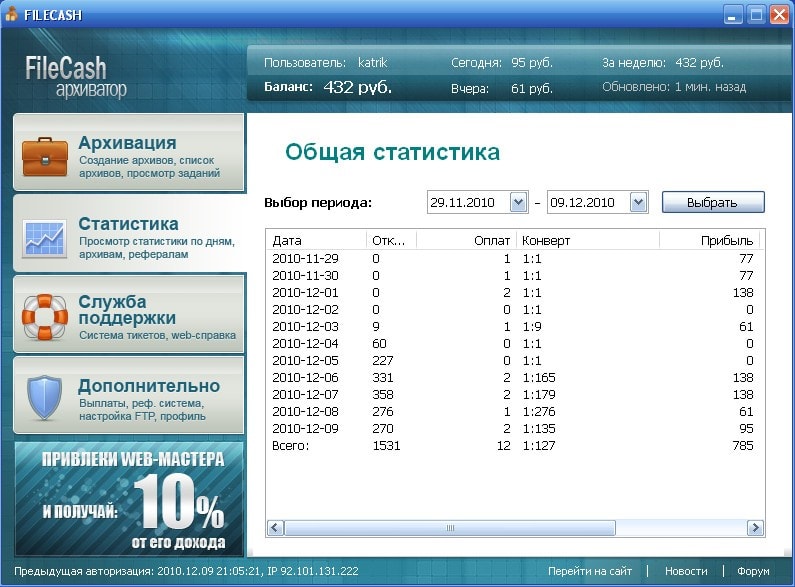Open the end date 09.12.2010 dropdown
The height and width of the screenshot is (587, 795).
(639, 203)
